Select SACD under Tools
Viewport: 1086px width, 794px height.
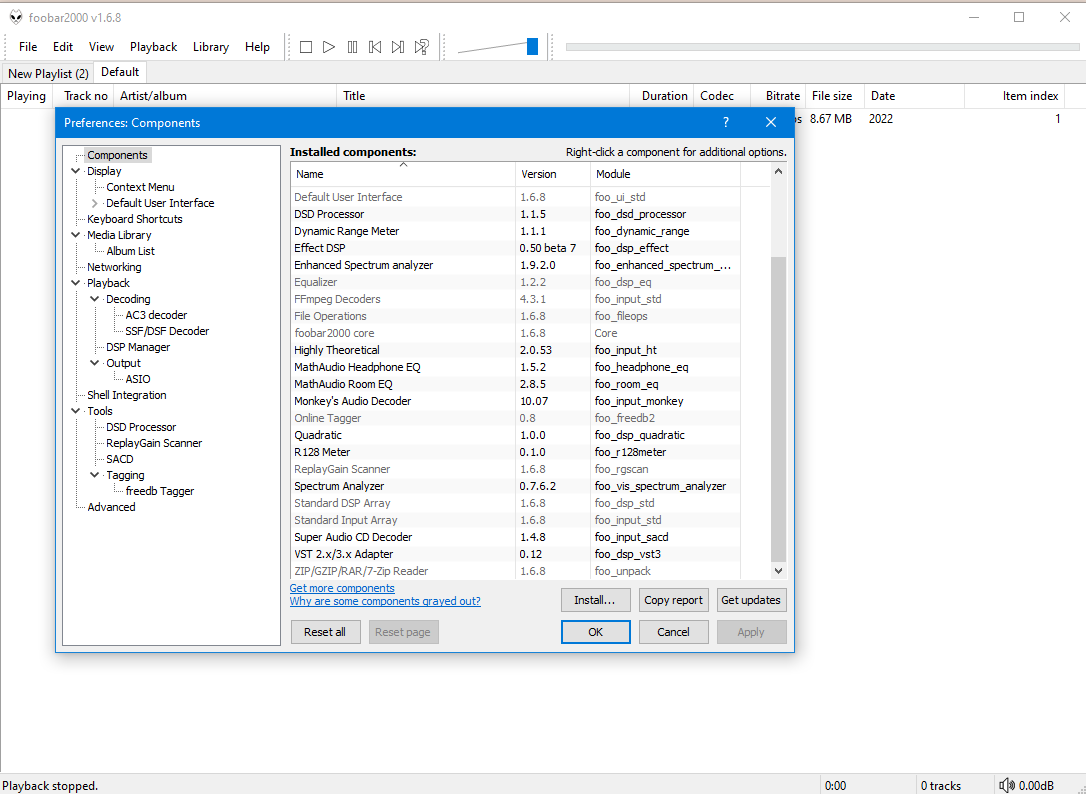[119, 459]
